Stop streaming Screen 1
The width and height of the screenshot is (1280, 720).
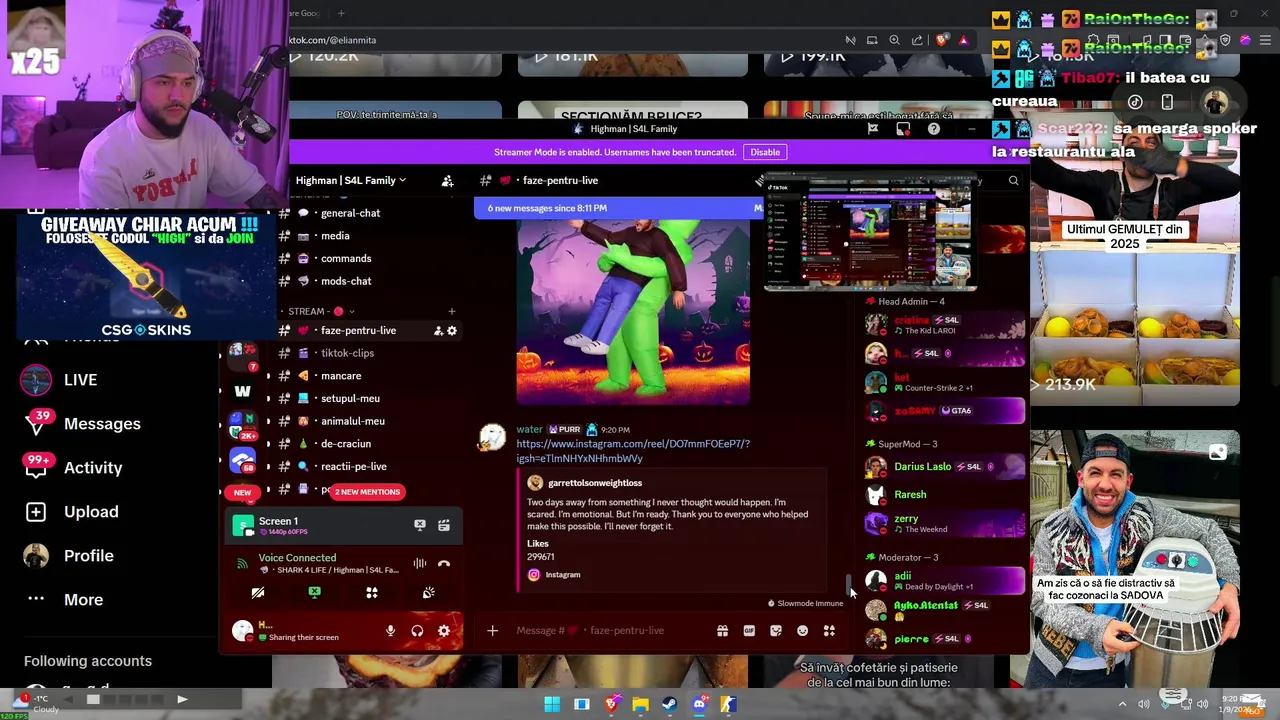click(420, 524)
